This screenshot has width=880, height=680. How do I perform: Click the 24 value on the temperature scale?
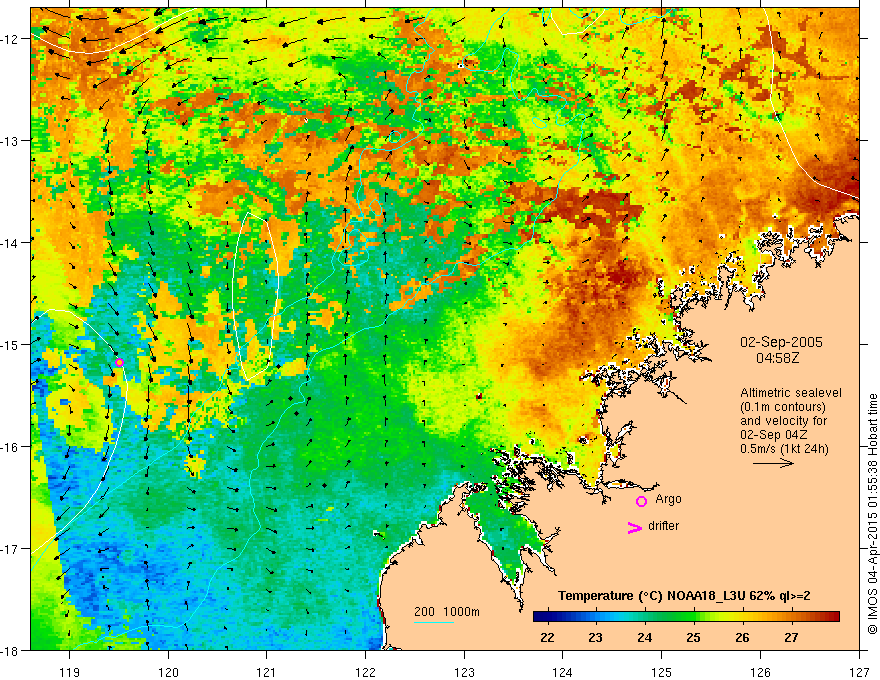click(x=644, y=637)
